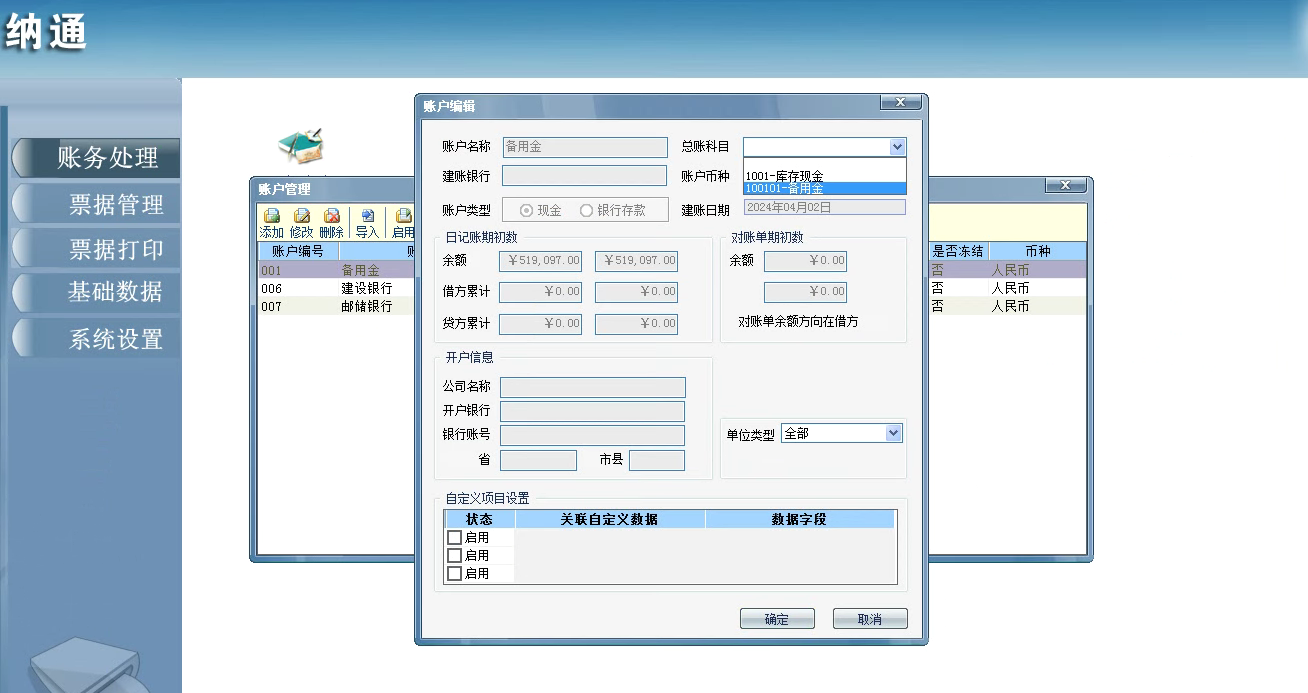This screenshot has width=1308, height=693.
Task: Click the 修改 (Edit) account toolbar icon
Action: [301, 223]
